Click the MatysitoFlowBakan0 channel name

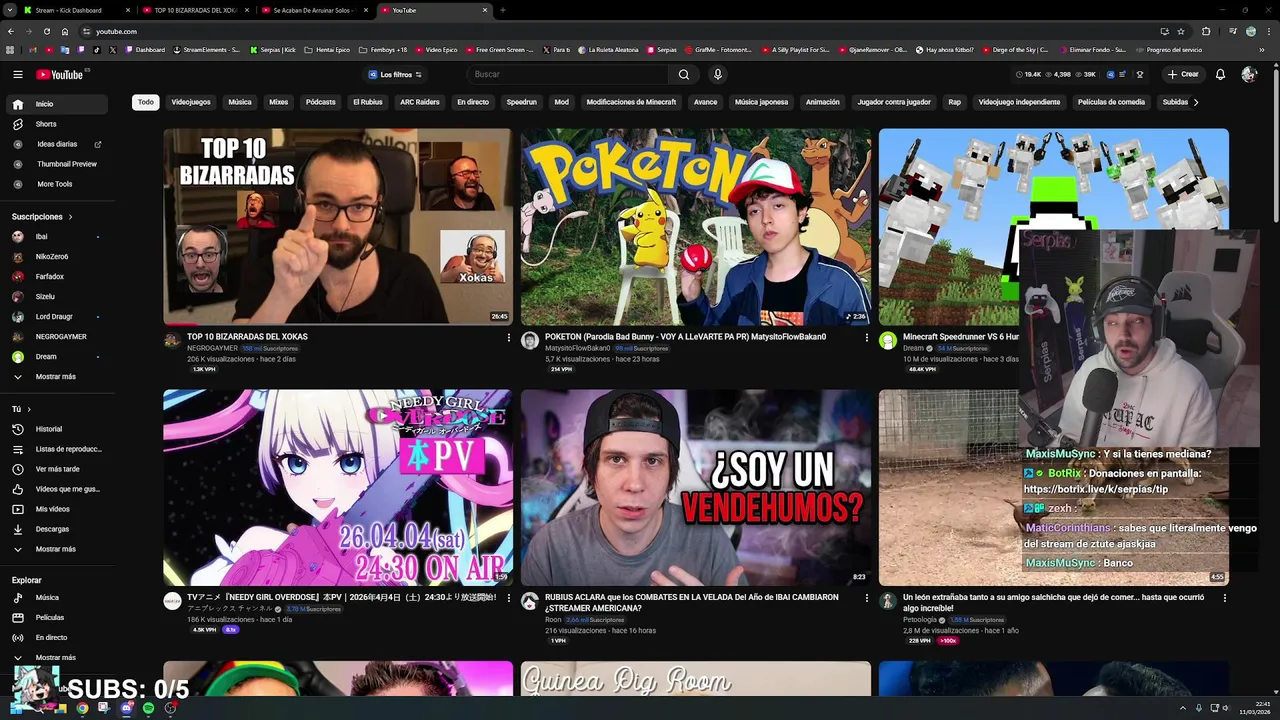[x=577, y=348]
